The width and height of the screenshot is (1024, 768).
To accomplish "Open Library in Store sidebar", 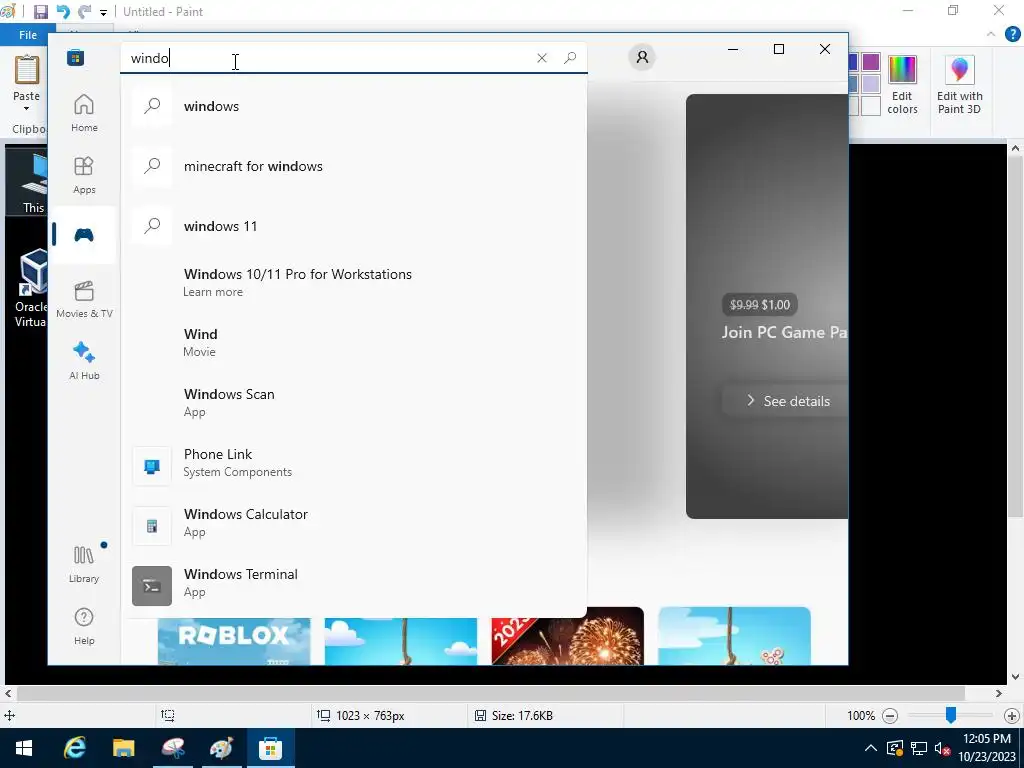I will tap(84, 564).
